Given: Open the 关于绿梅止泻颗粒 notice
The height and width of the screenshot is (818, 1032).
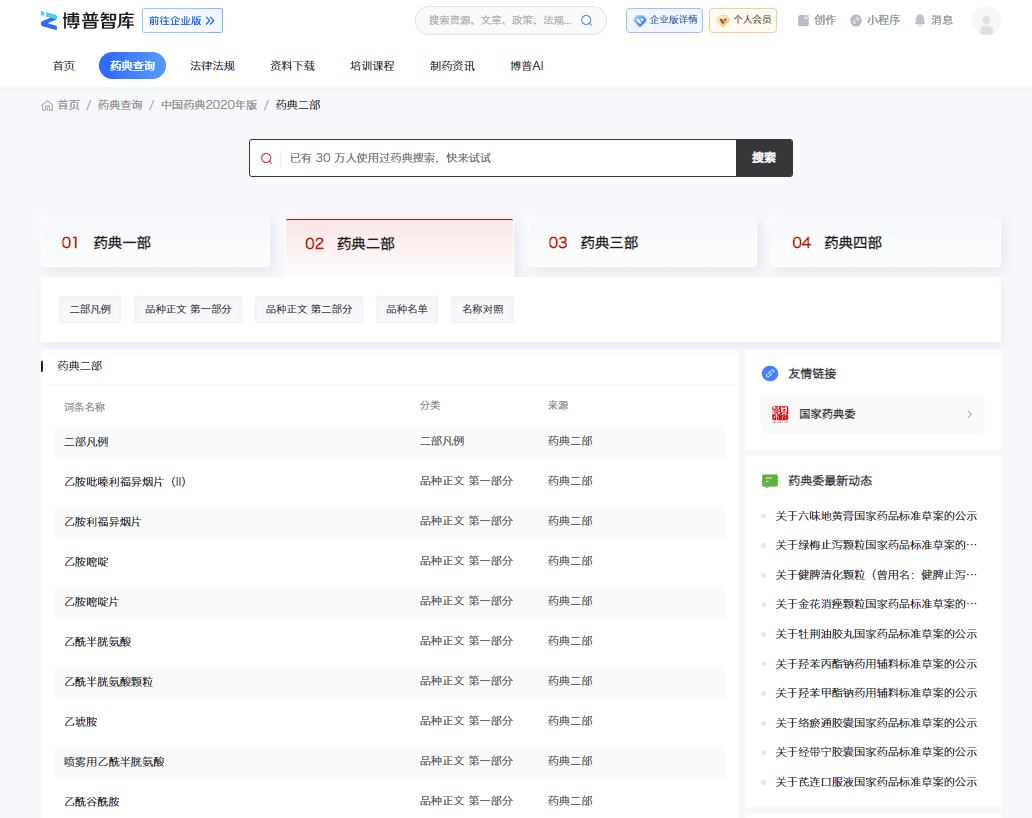Looking at the screenshot, I should (876, 545).
